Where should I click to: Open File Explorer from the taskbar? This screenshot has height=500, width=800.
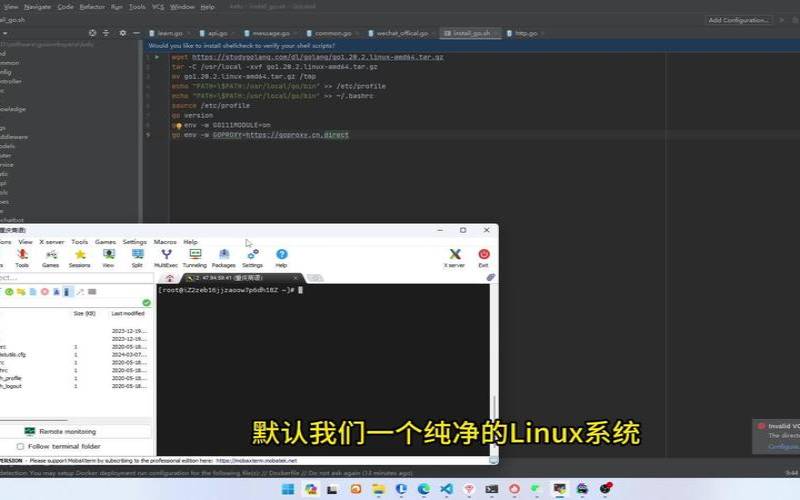(379, 489)
